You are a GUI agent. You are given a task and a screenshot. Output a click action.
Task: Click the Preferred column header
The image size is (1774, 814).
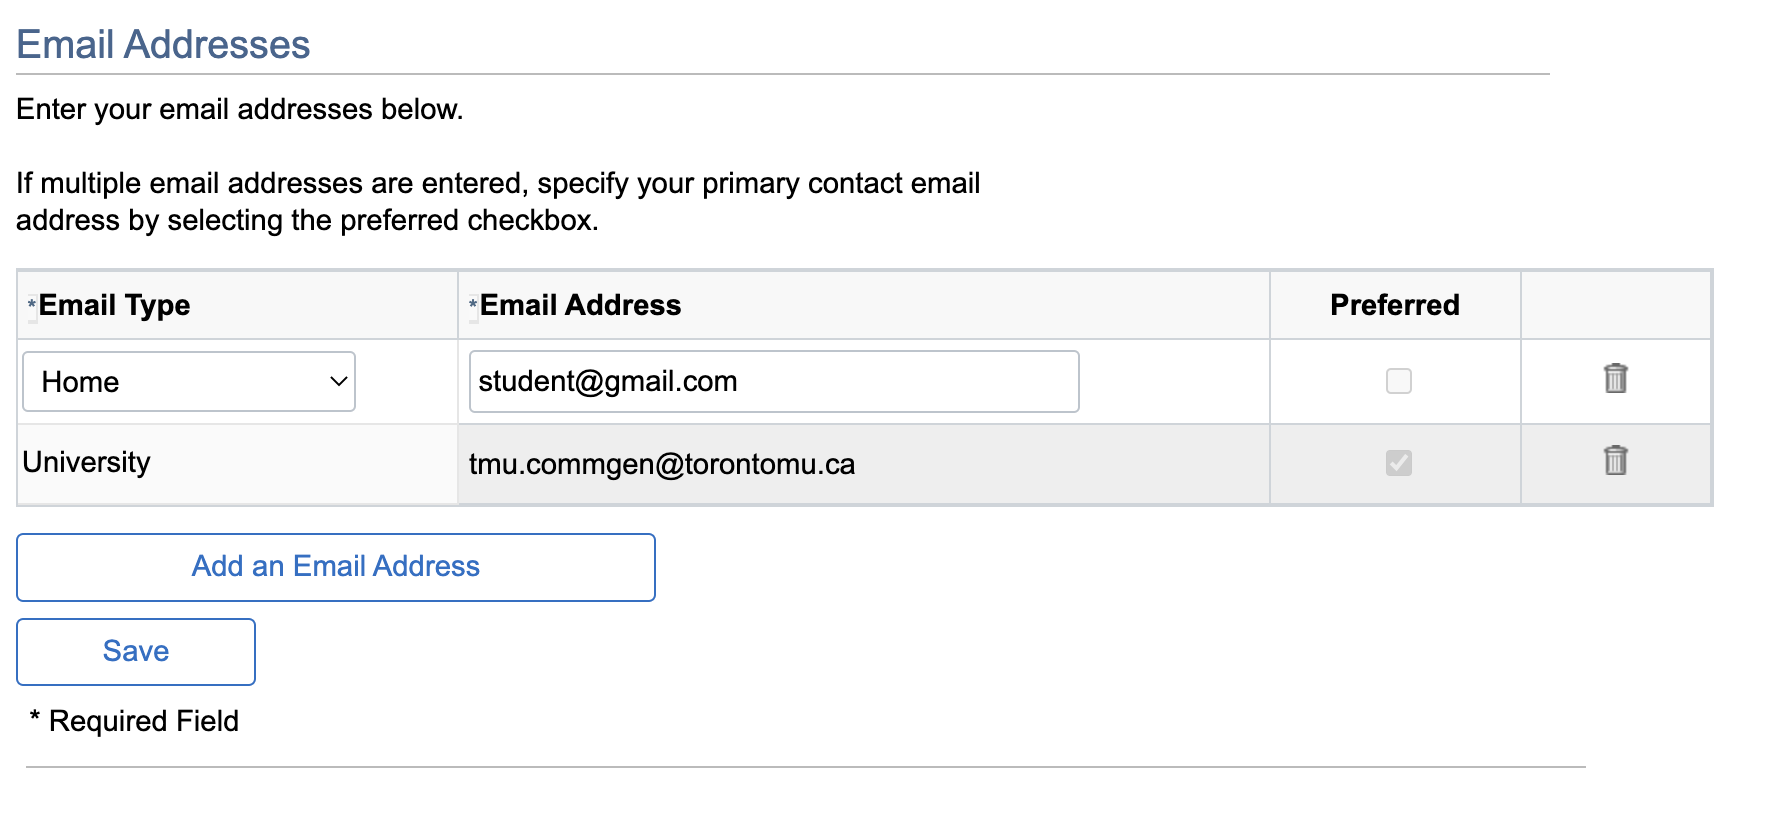pos(1394,305)
